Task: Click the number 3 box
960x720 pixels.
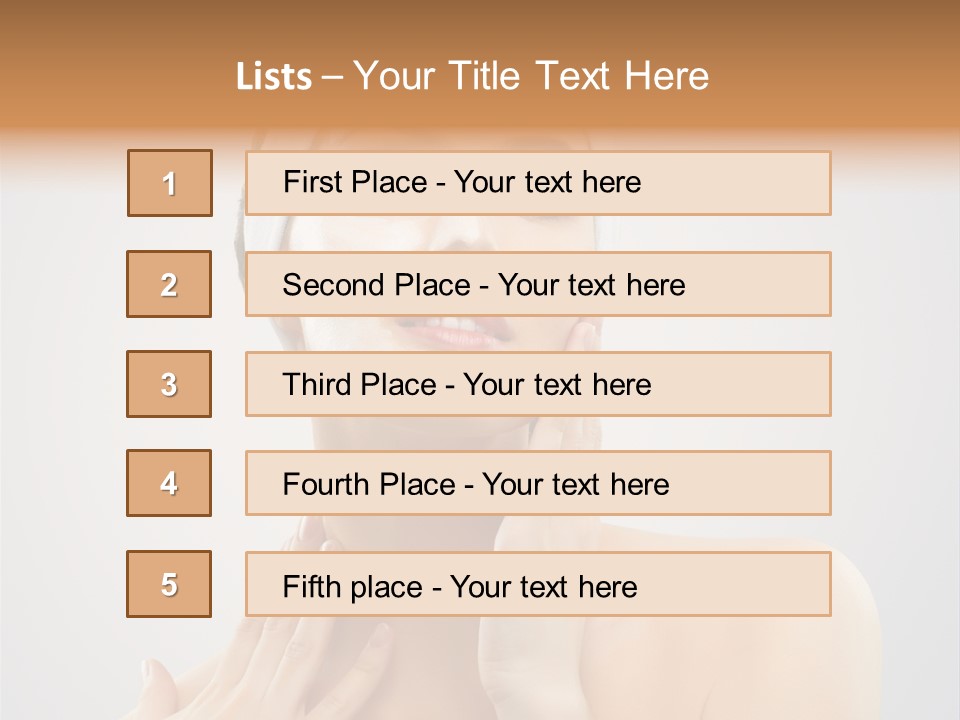Action: [x=169, y=384]
